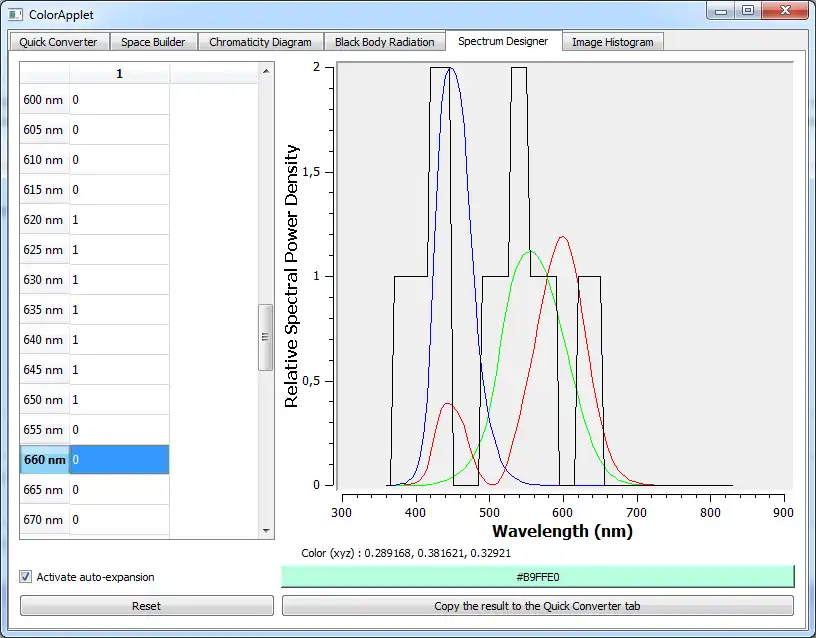Screen dimensions: 816x638
Task: Click the Relative Spectral Power Density label
Action: (291, 276)
